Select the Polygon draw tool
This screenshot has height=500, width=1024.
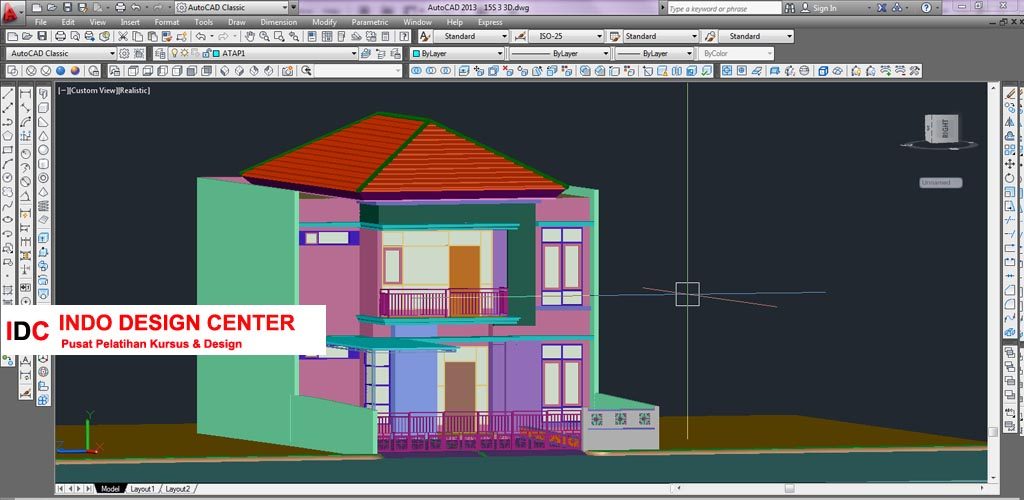coord(8,136)
